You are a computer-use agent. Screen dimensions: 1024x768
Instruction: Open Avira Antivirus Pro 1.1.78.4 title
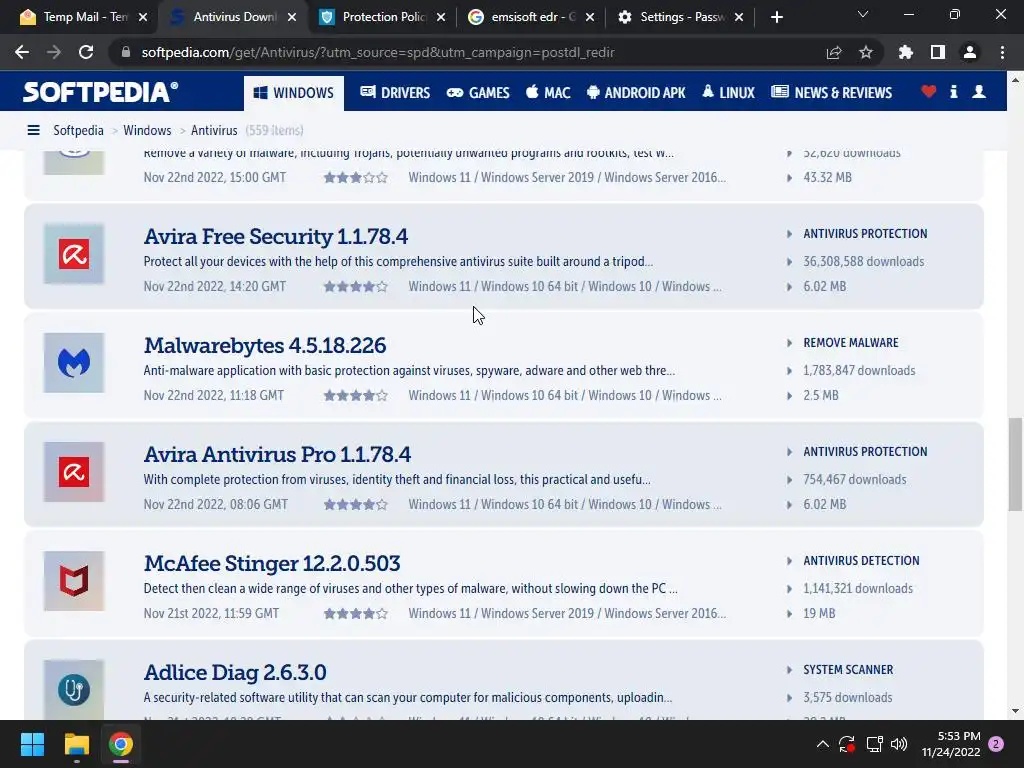click(277, 455)
